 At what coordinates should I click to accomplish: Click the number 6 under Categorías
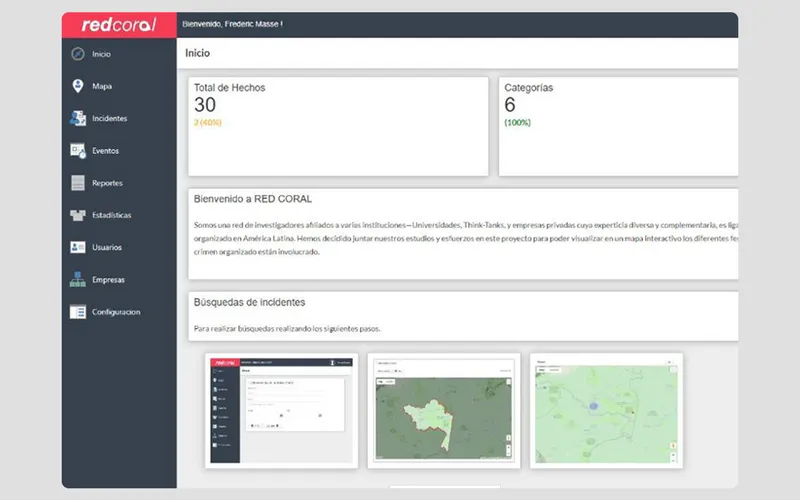510,105
